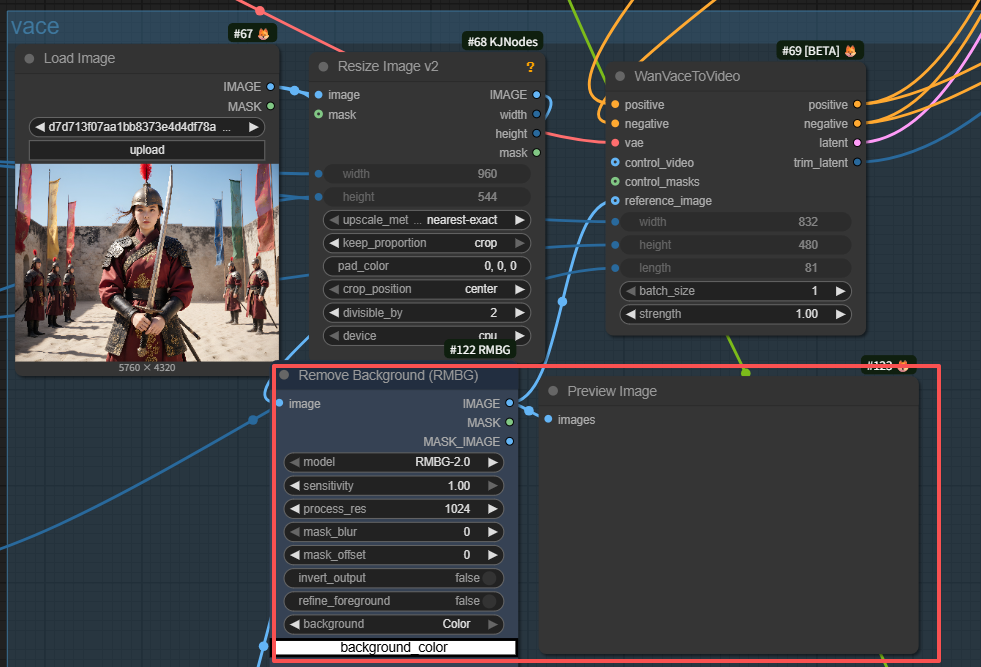This screenshot has width=981, height=667.
Task: Open the keep_proportion crop dropdown
Action: (427, 243)
